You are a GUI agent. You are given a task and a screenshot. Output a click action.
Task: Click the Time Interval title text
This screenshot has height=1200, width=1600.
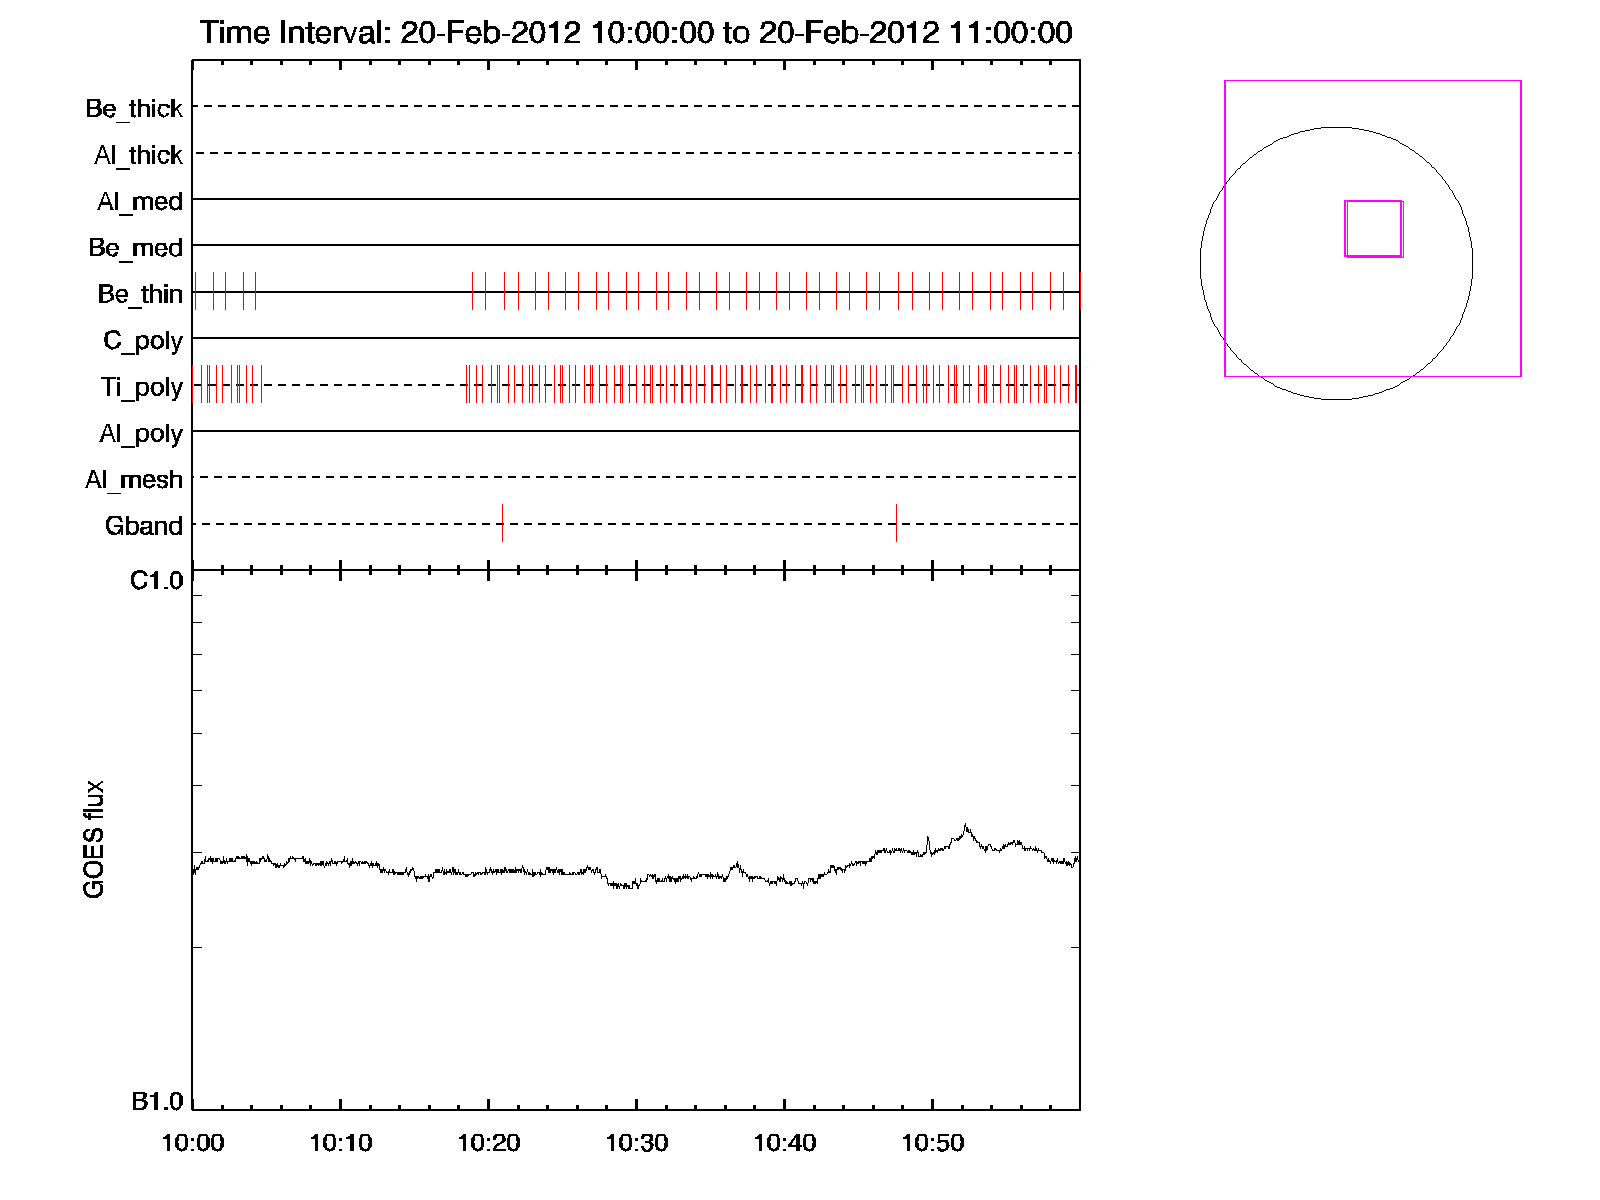pyautogui.click(x=636, y=32)
